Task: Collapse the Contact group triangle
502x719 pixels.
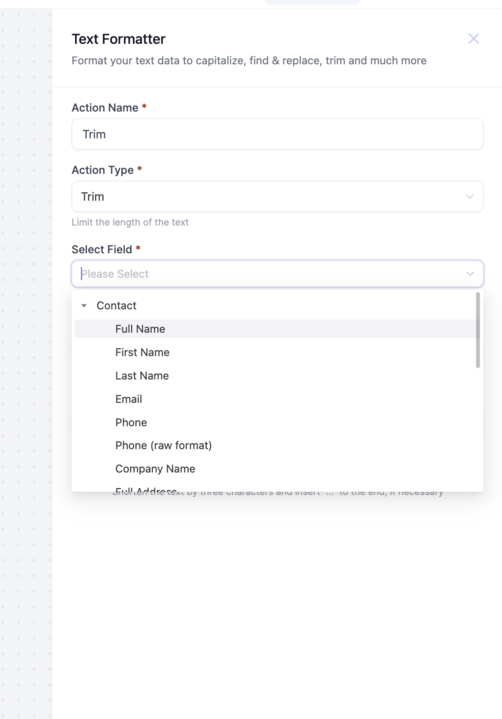Action: (x=84, y=305)
